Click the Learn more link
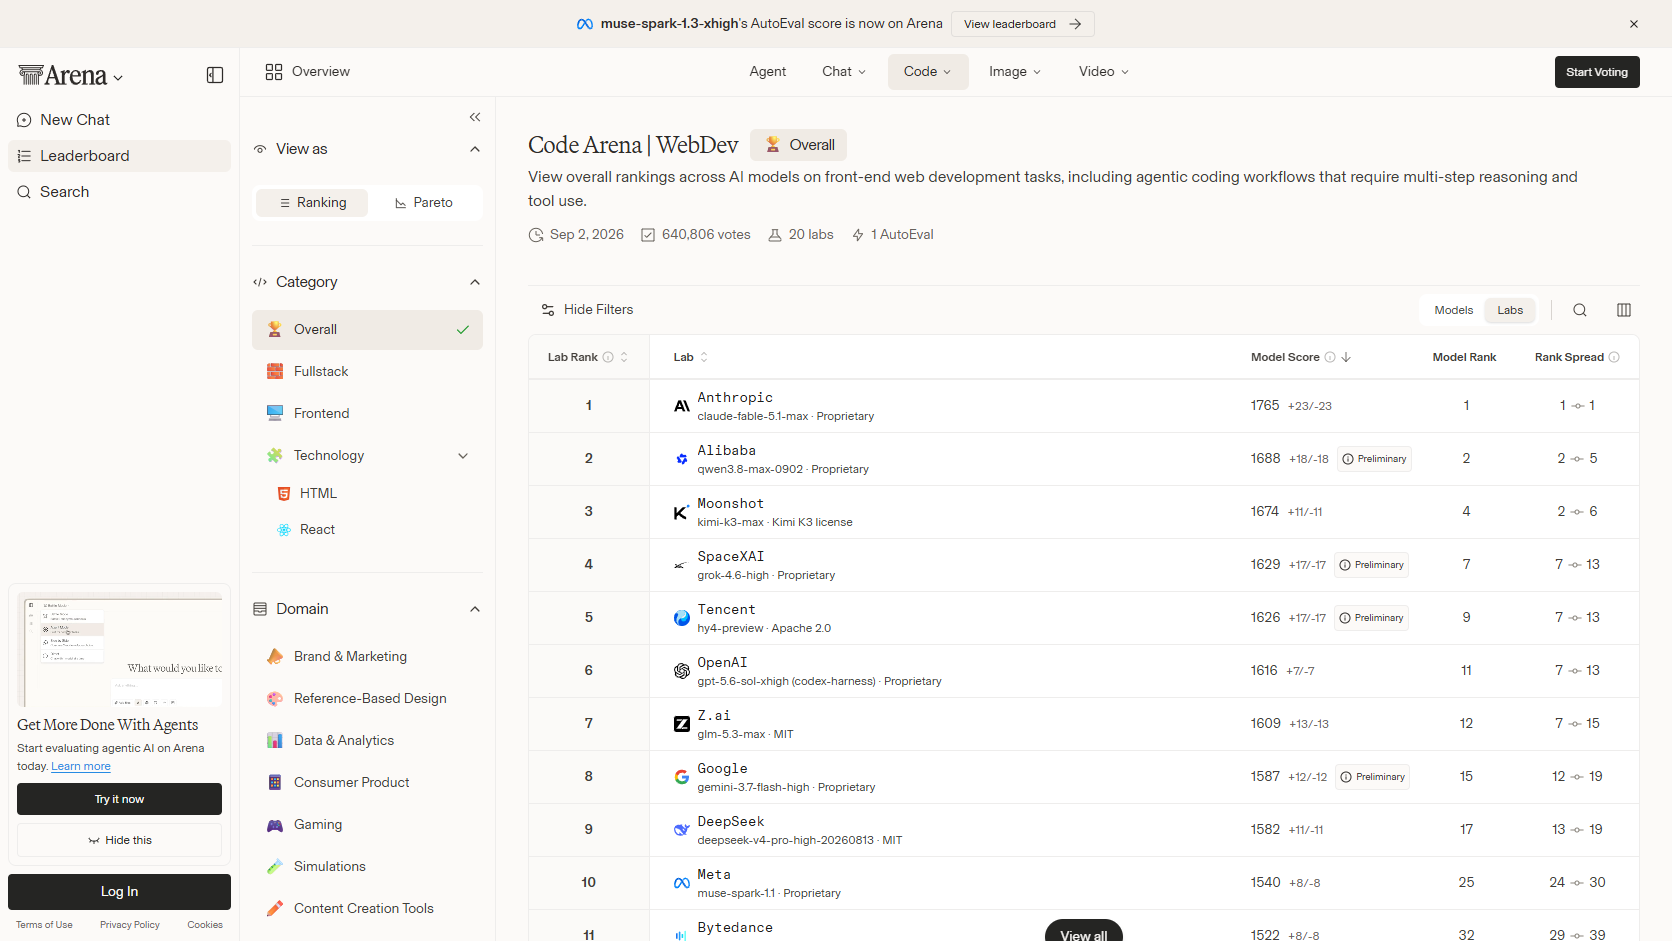 (81, 767)
